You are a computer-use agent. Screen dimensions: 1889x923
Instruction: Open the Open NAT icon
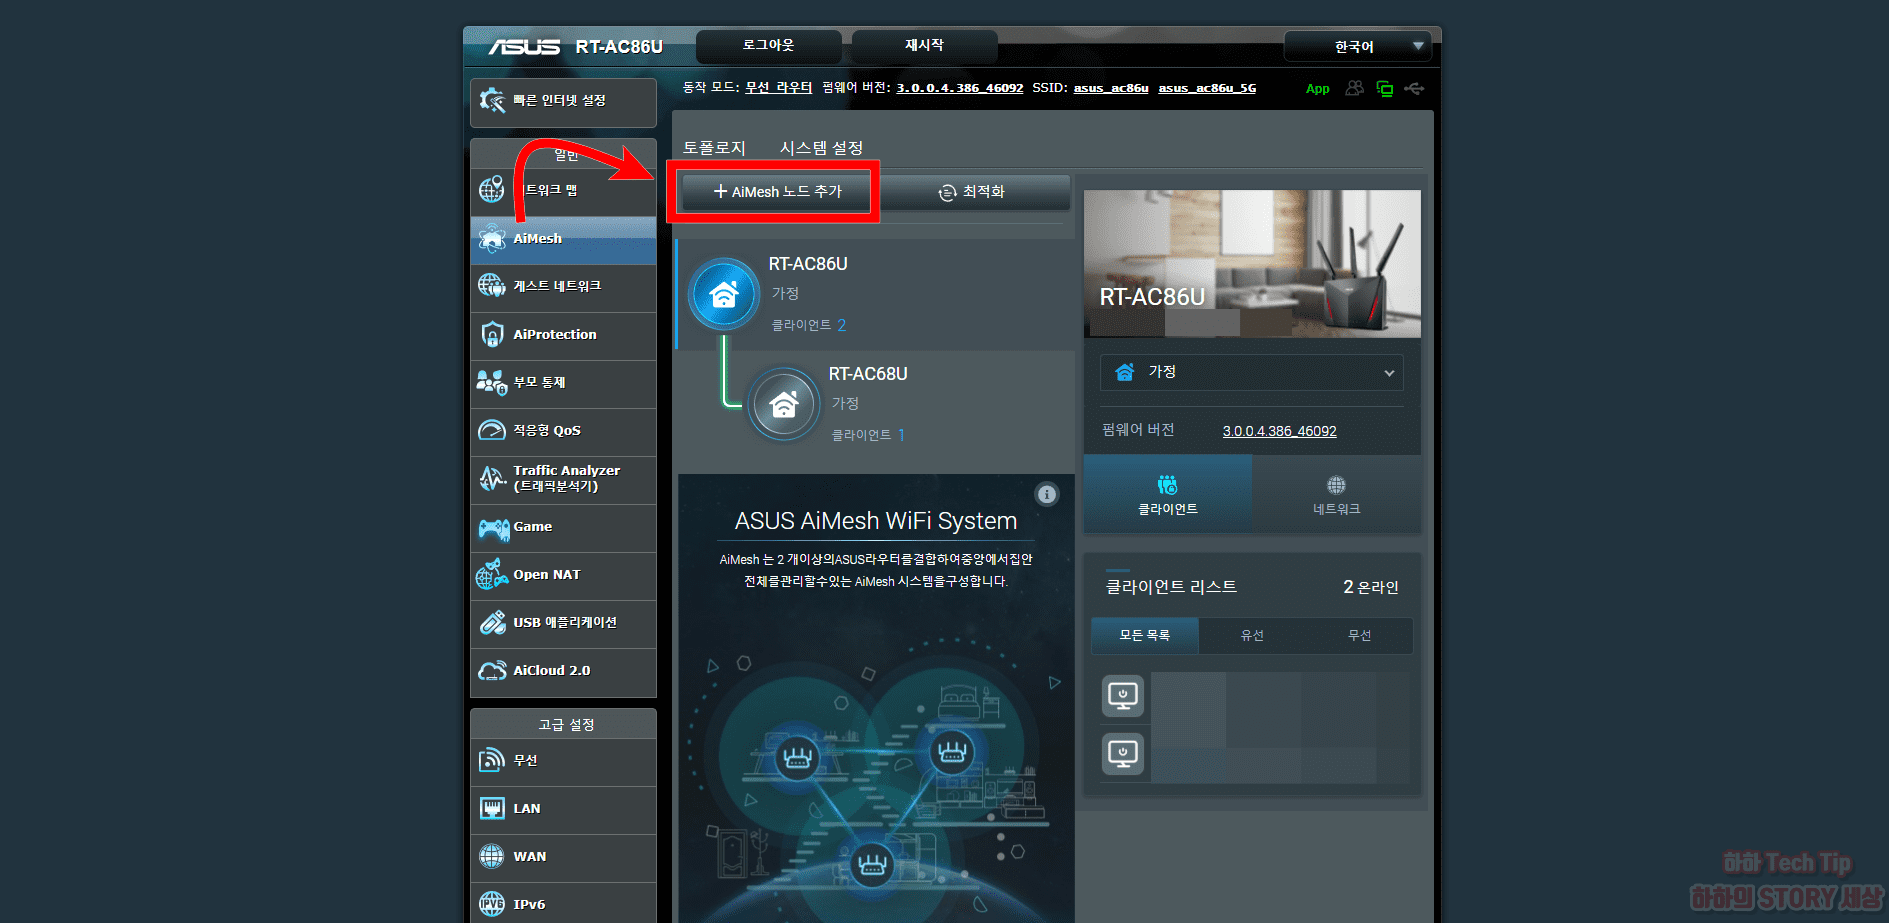492,574
